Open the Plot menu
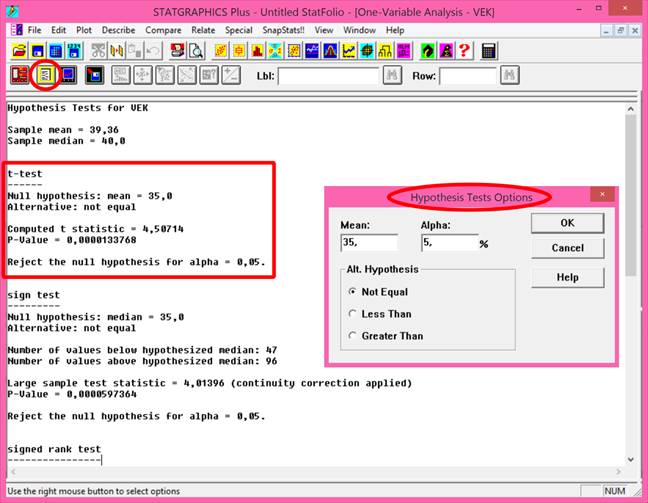 click(x=84, y=30)
